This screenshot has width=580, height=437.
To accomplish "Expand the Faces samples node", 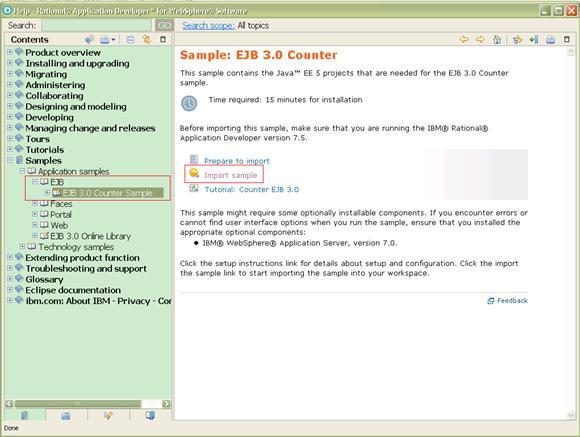I will (x=35, y=203).
